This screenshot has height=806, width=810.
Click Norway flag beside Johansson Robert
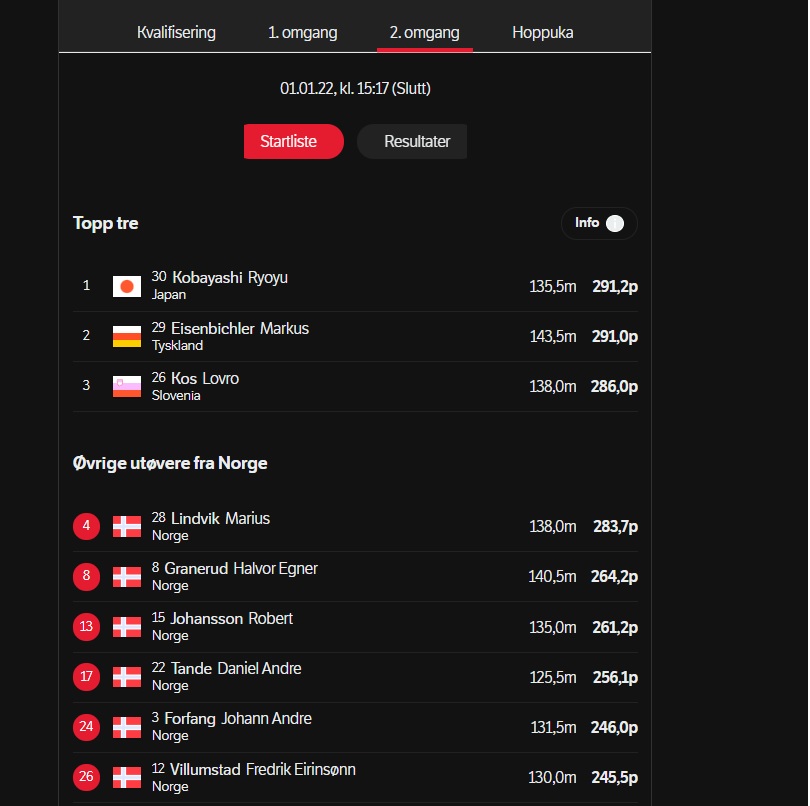pos(127,627)
